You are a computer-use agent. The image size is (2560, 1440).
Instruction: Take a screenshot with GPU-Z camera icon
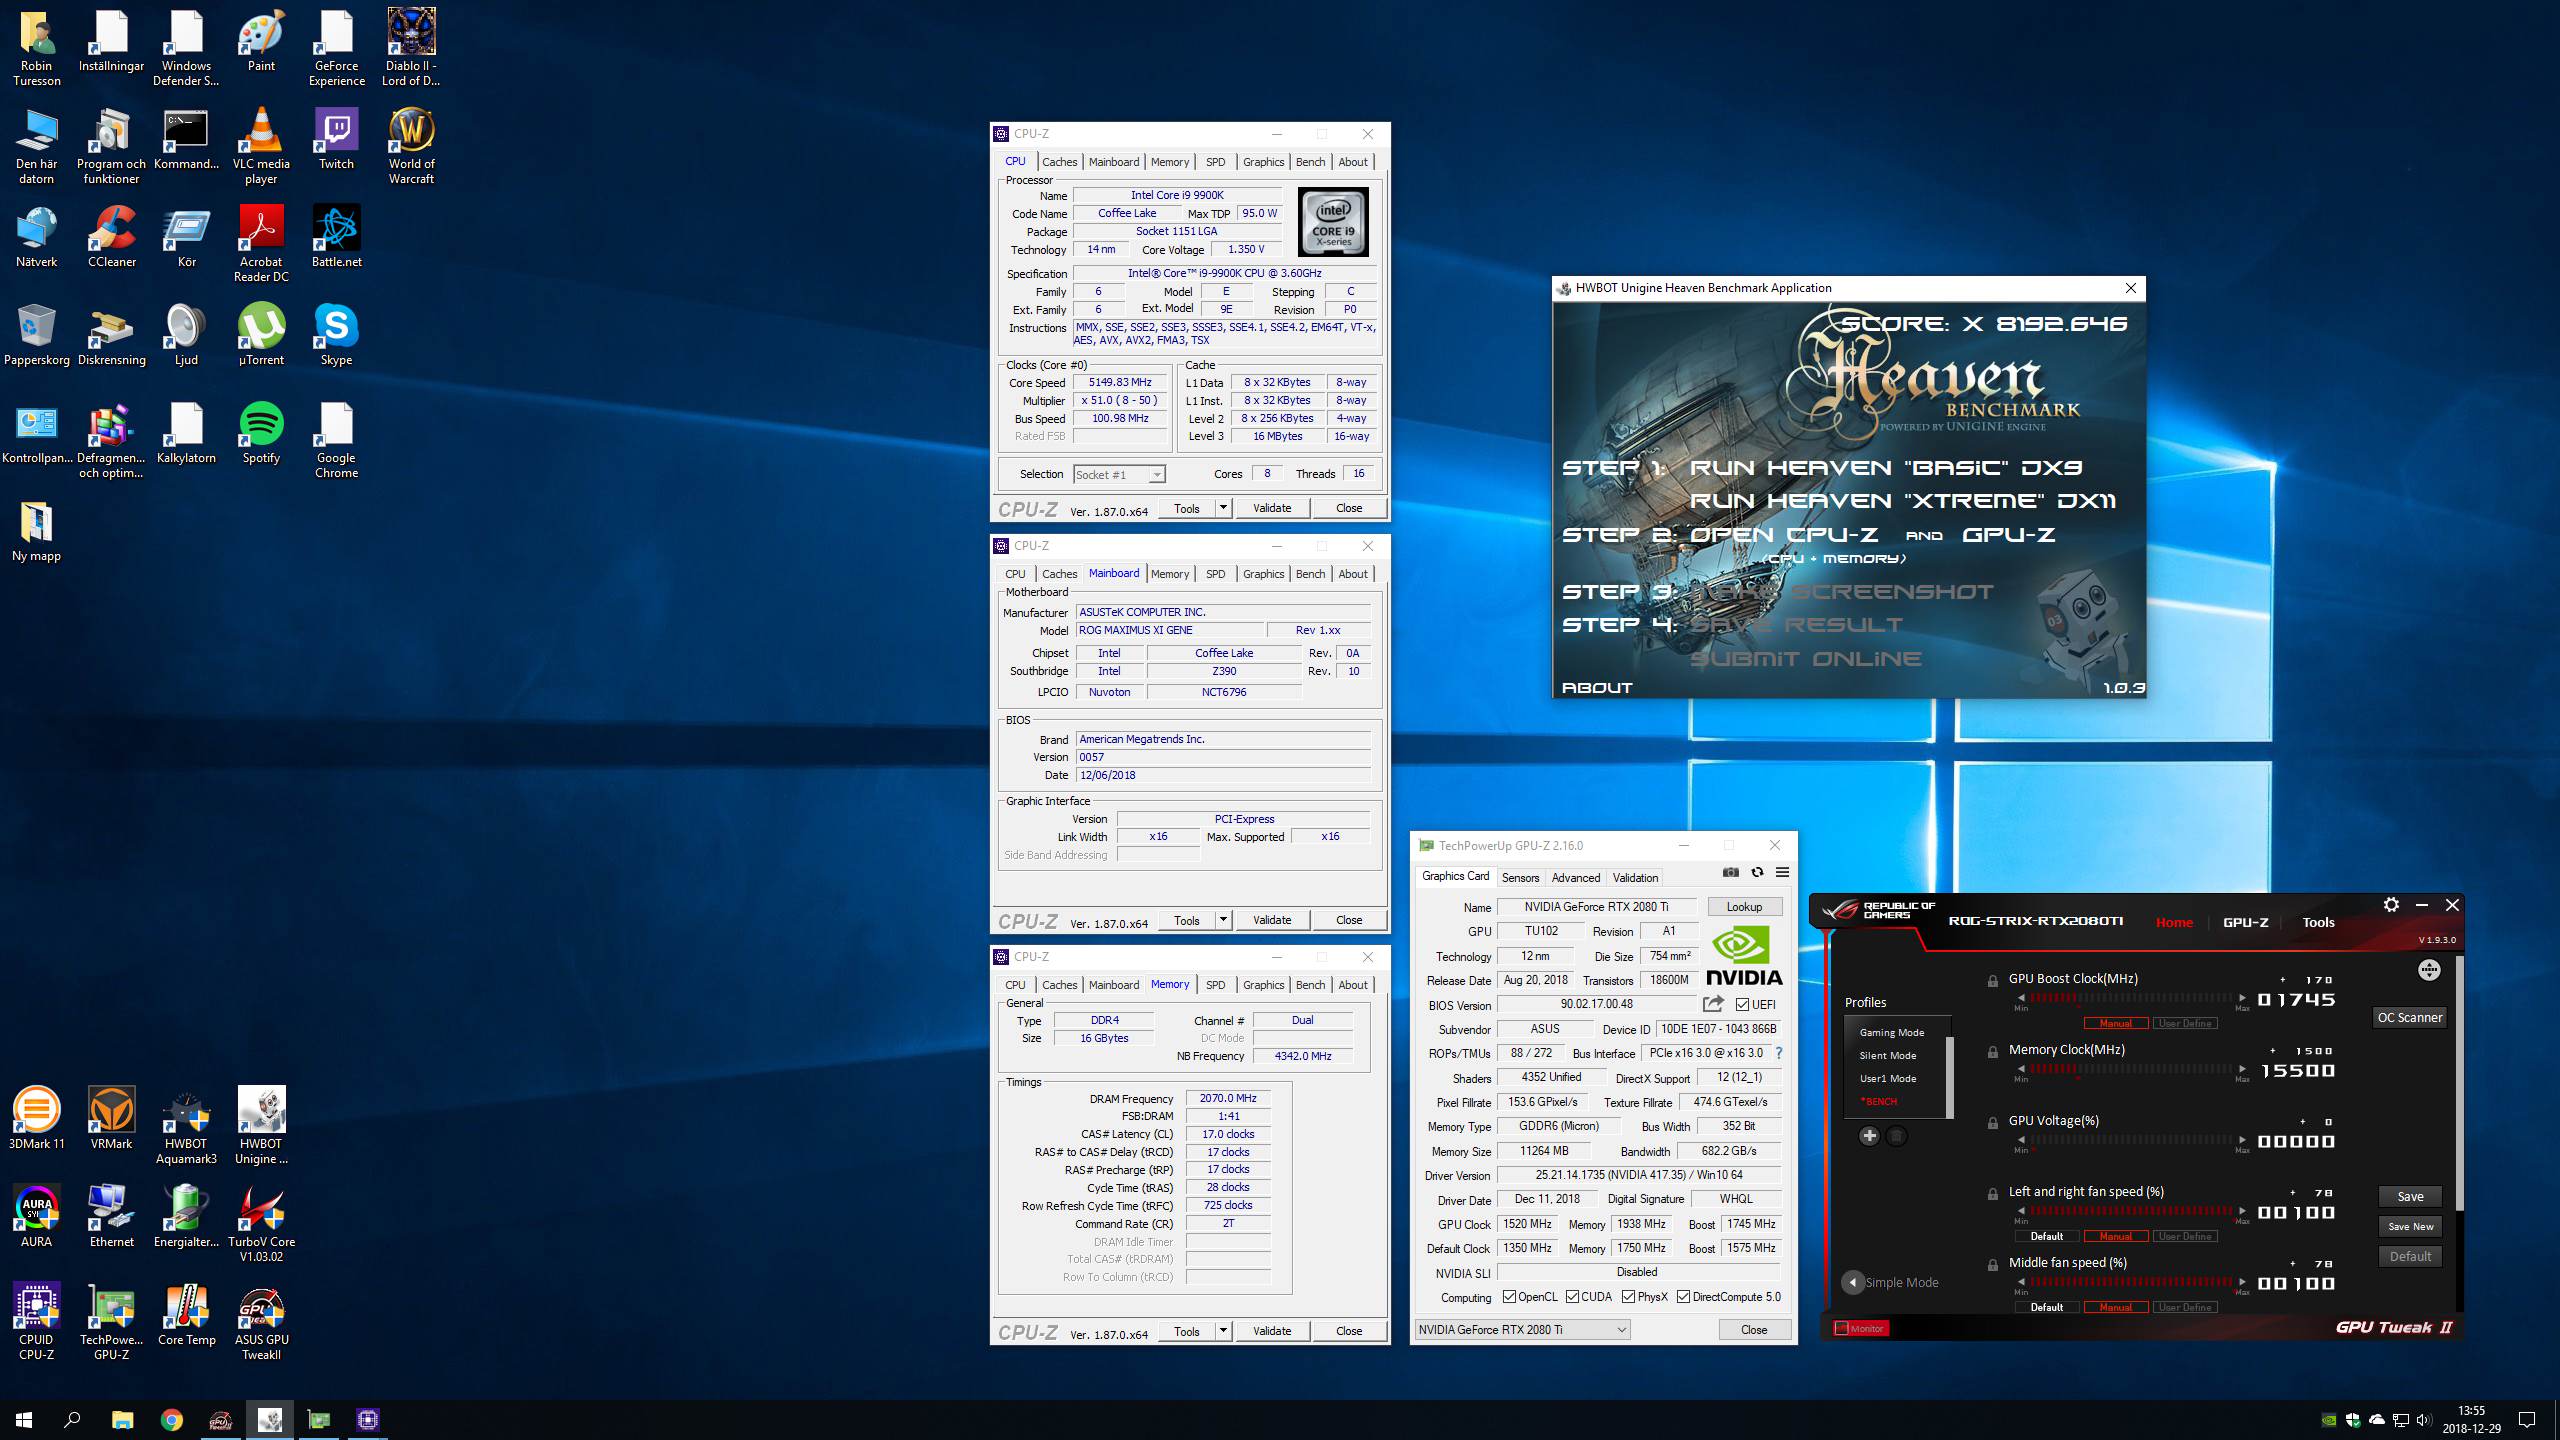click(x=1731, y=872)
